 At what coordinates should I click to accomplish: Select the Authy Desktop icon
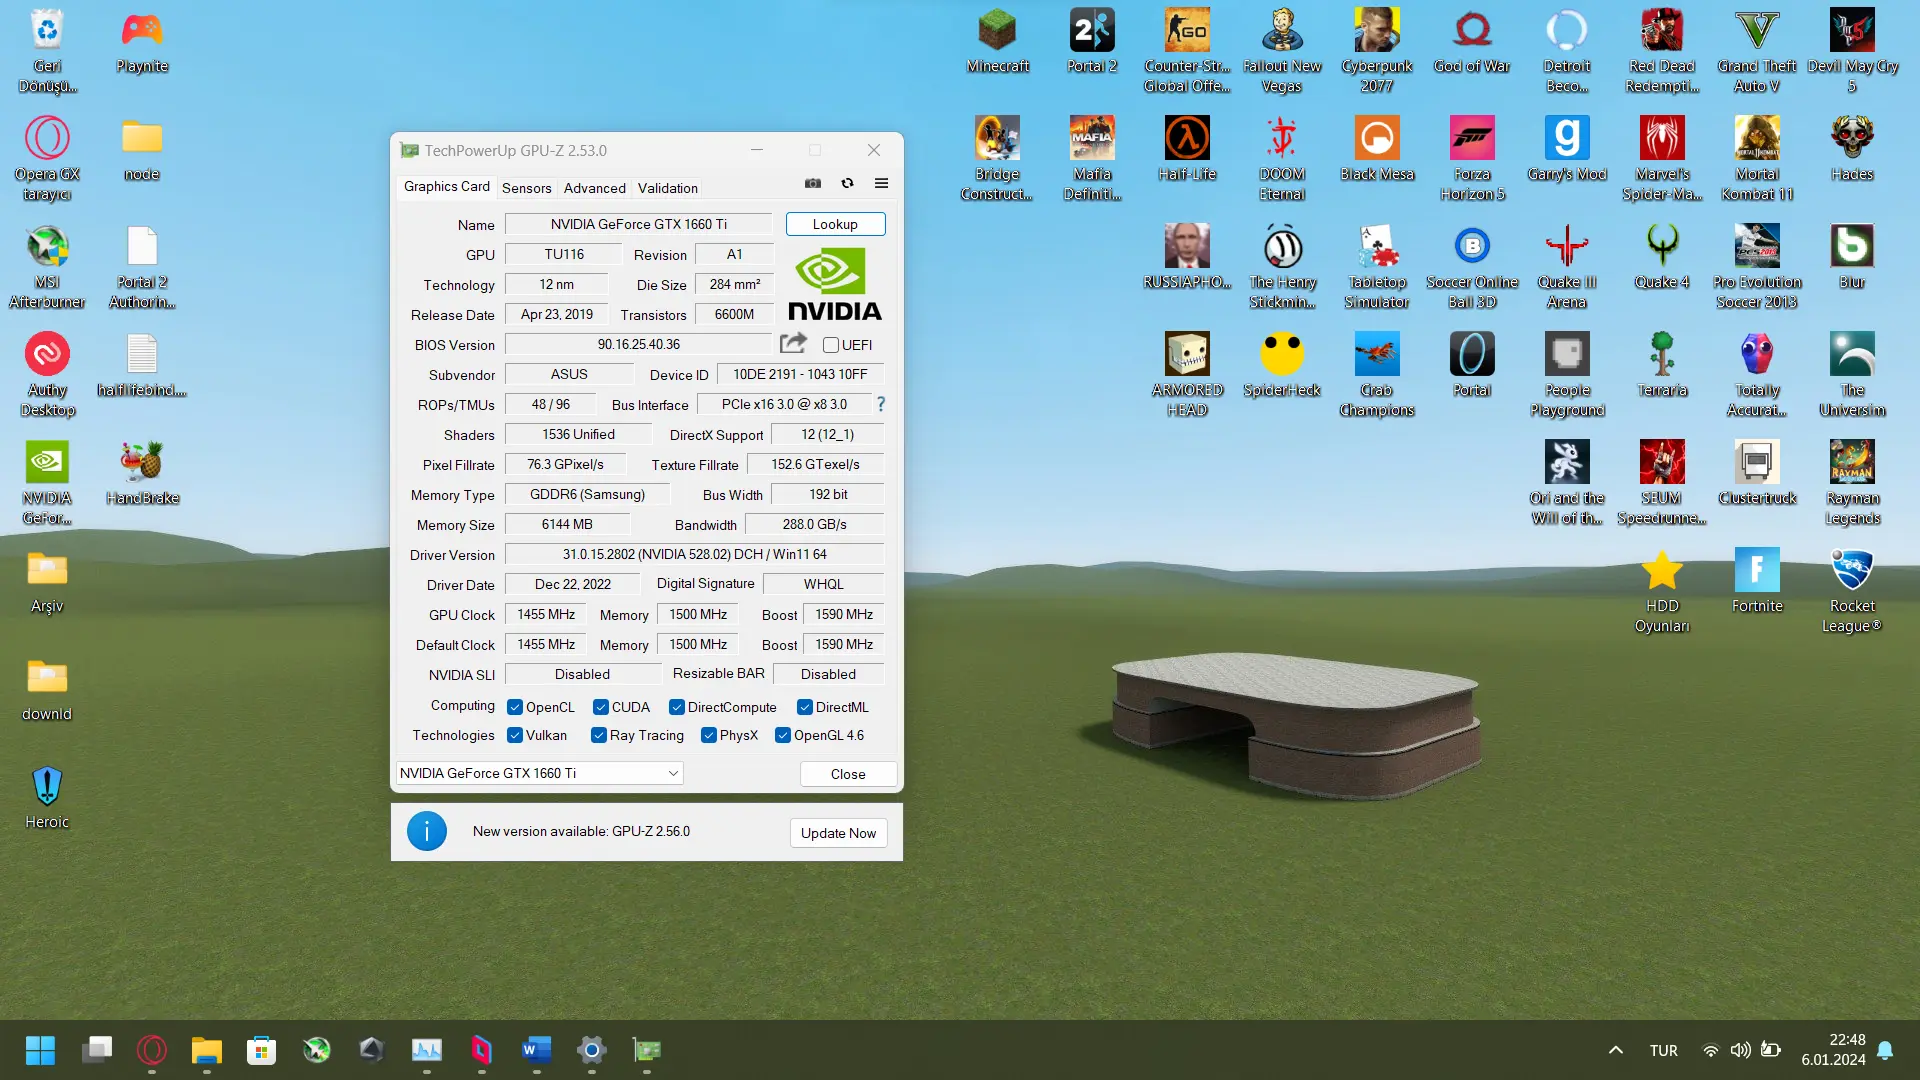(47, 374)
